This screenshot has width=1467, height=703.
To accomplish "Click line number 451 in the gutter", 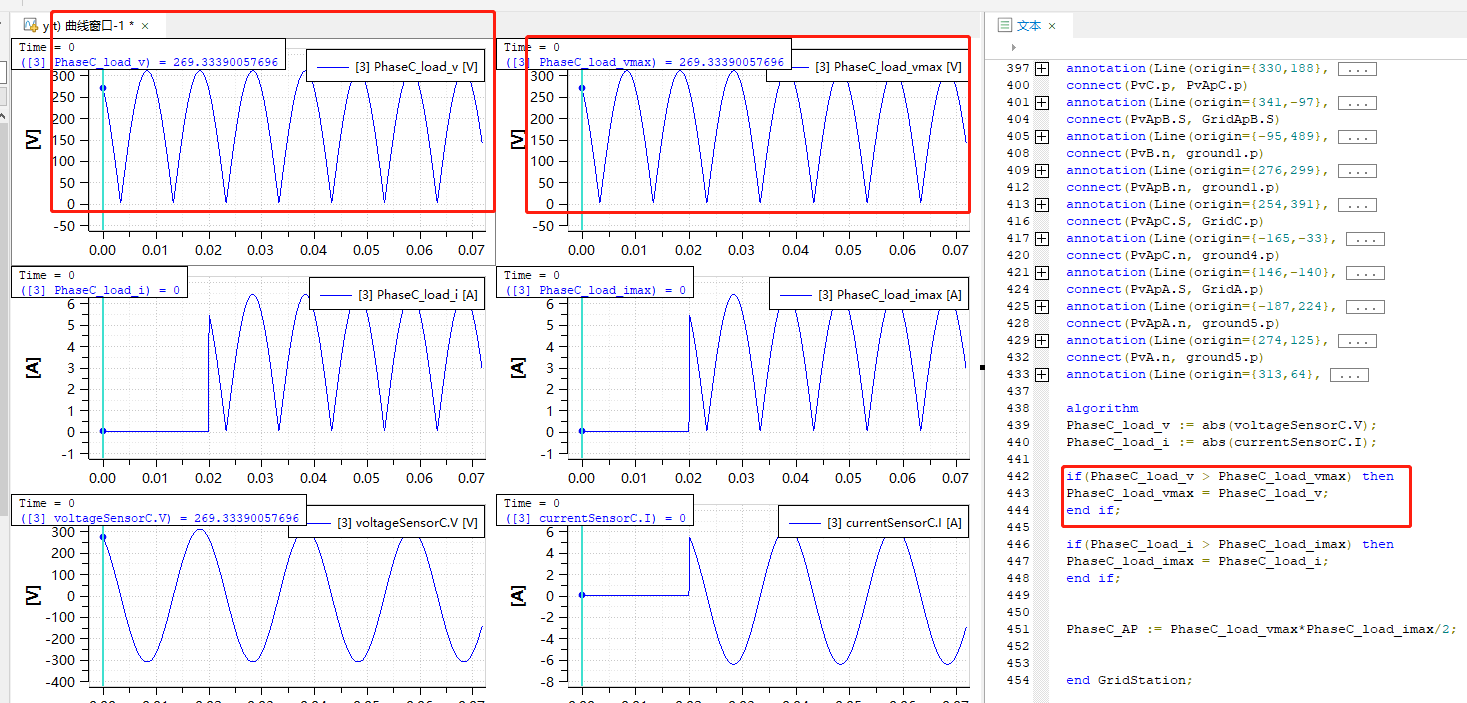I will coord(1017,629).
